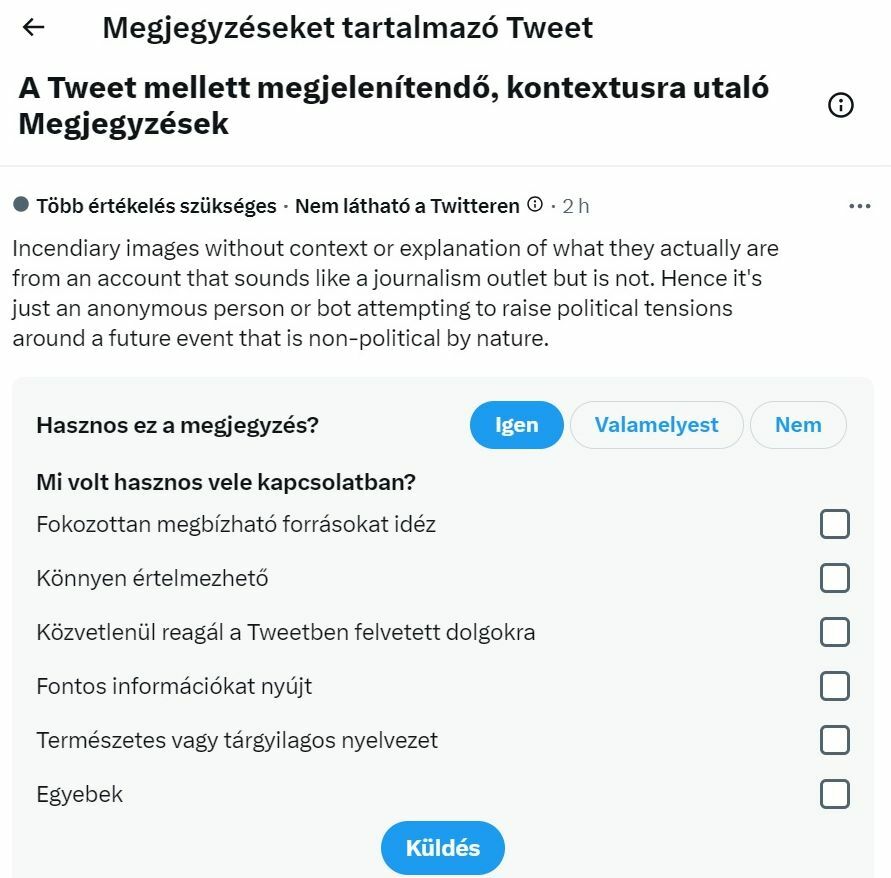Go back using the left arrow icon
Screen dimensions: 891x878
click(x=34, y=27)
